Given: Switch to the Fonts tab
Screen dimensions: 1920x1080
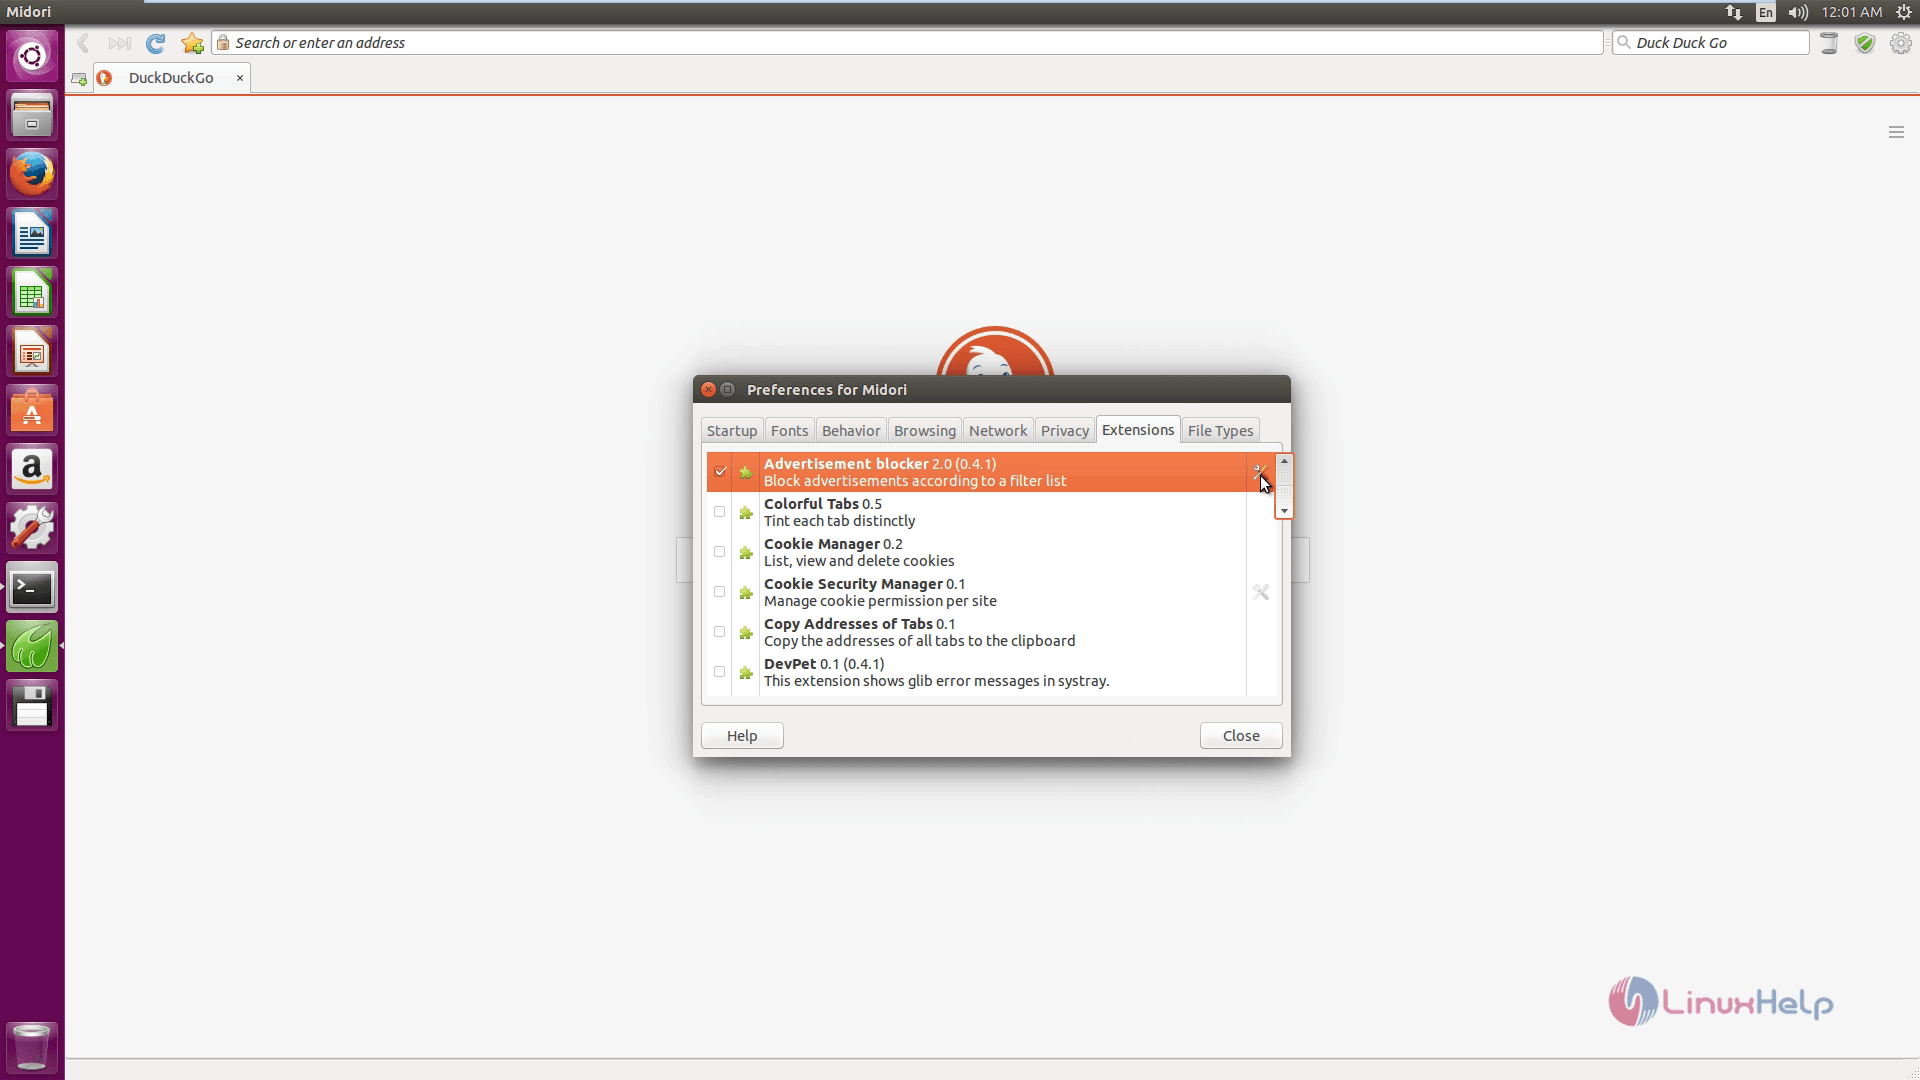Looking at the screenshot, I should pyautogui.click(x=789, y=430).
